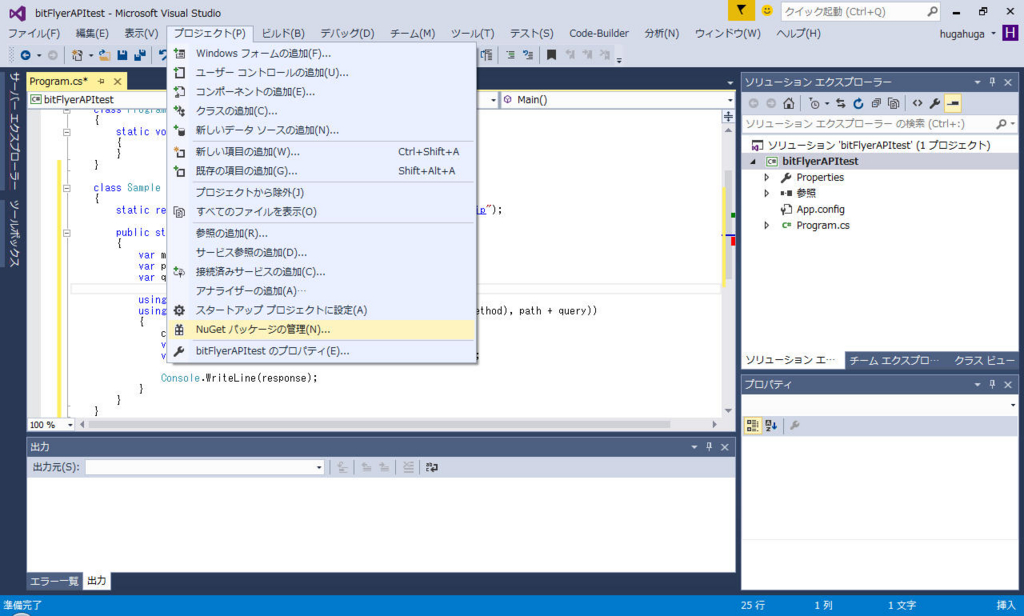Select 参照の追加(R)... menu item
The height and width of the screenshot is (616, 1024).
click(x=321, y=233)
